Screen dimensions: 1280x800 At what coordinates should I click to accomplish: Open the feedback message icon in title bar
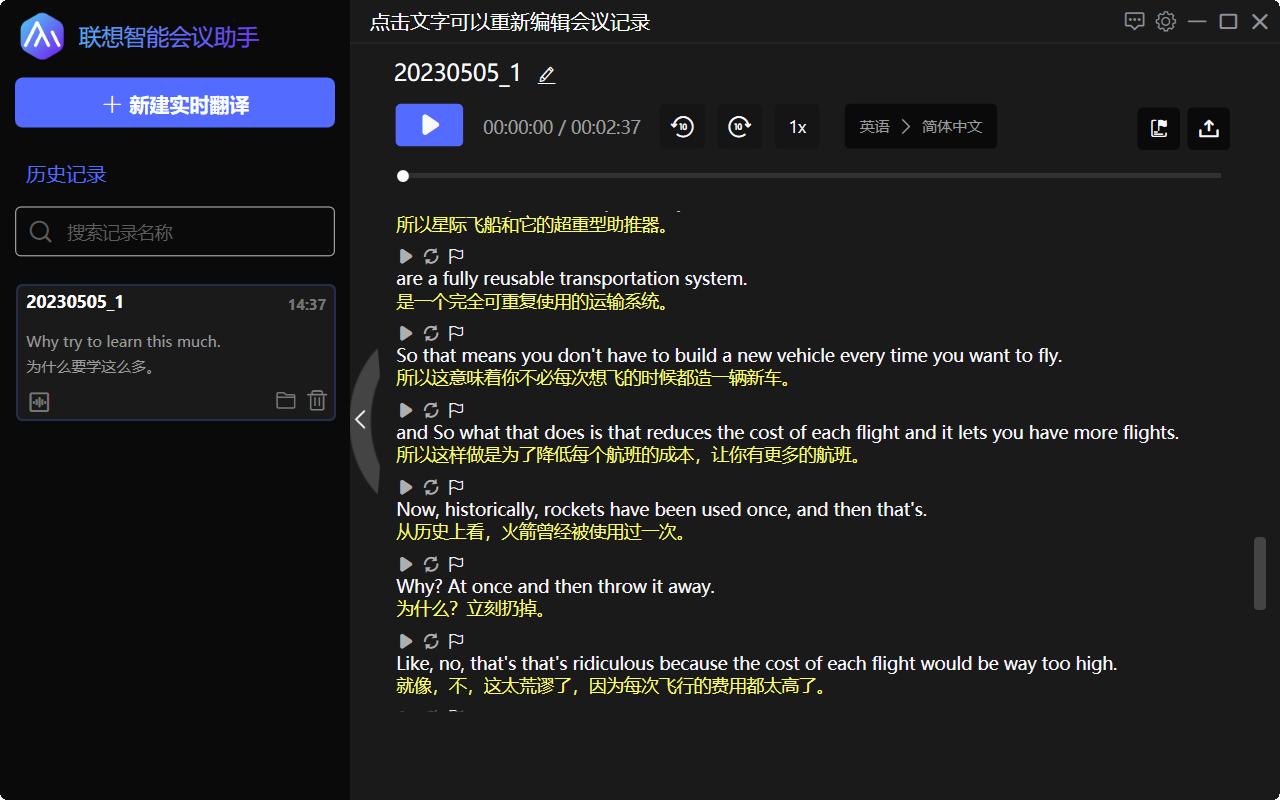[1134, 21]
